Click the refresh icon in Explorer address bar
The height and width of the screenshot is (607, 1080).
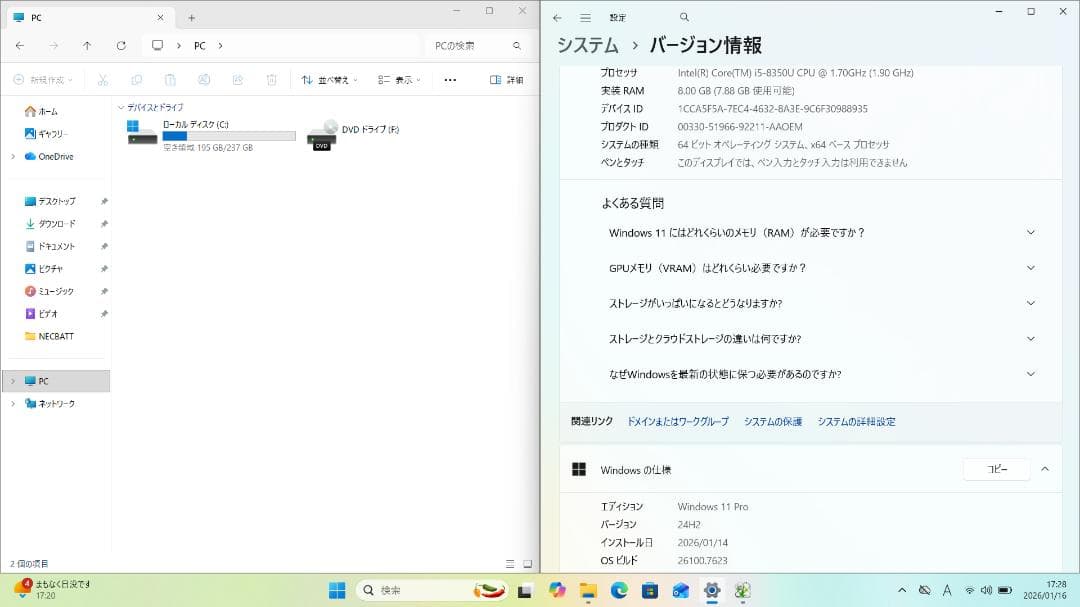pos(121,45)
